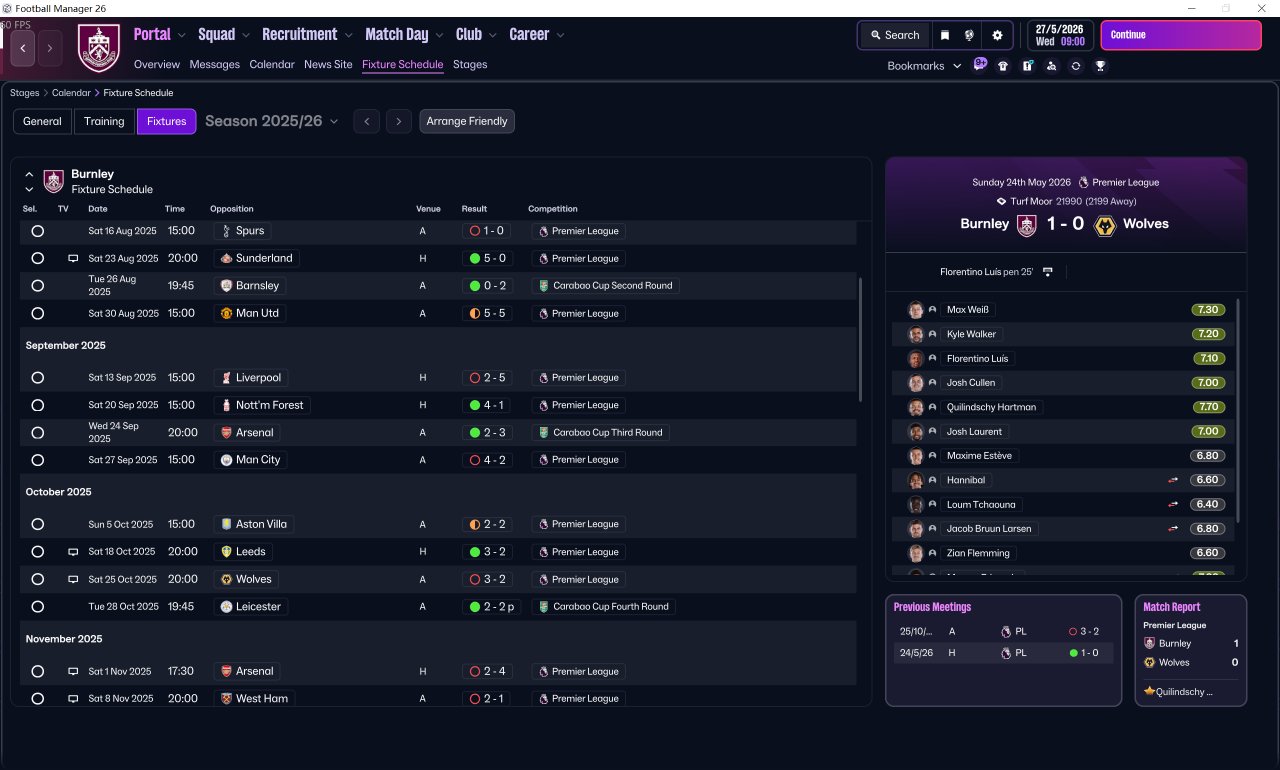Click the player ratings list scrollbar

(1238, 410)
